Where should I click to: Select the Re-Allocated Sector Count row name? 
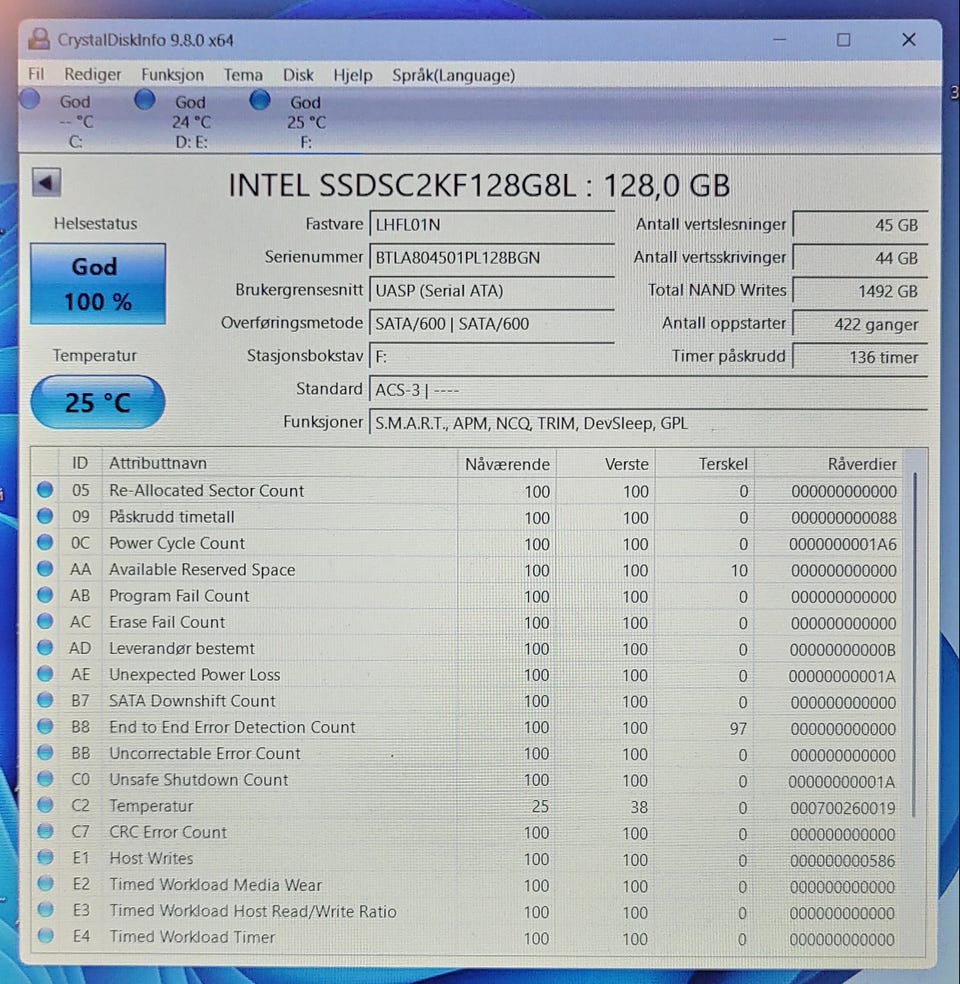[206, 491]
